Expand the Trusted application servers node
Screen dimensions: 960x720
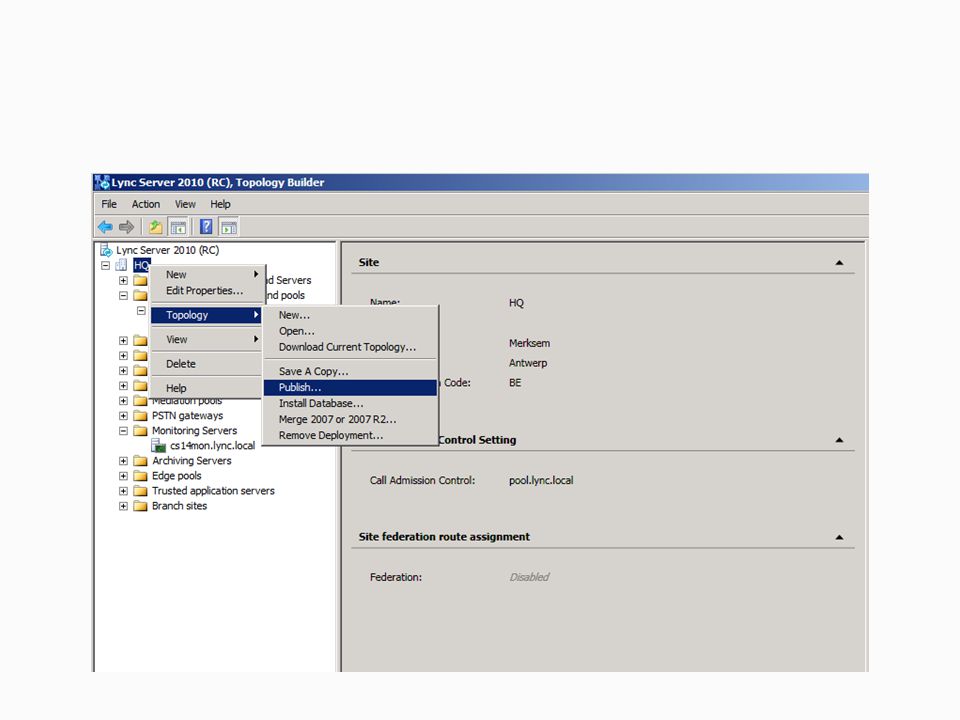123,491
